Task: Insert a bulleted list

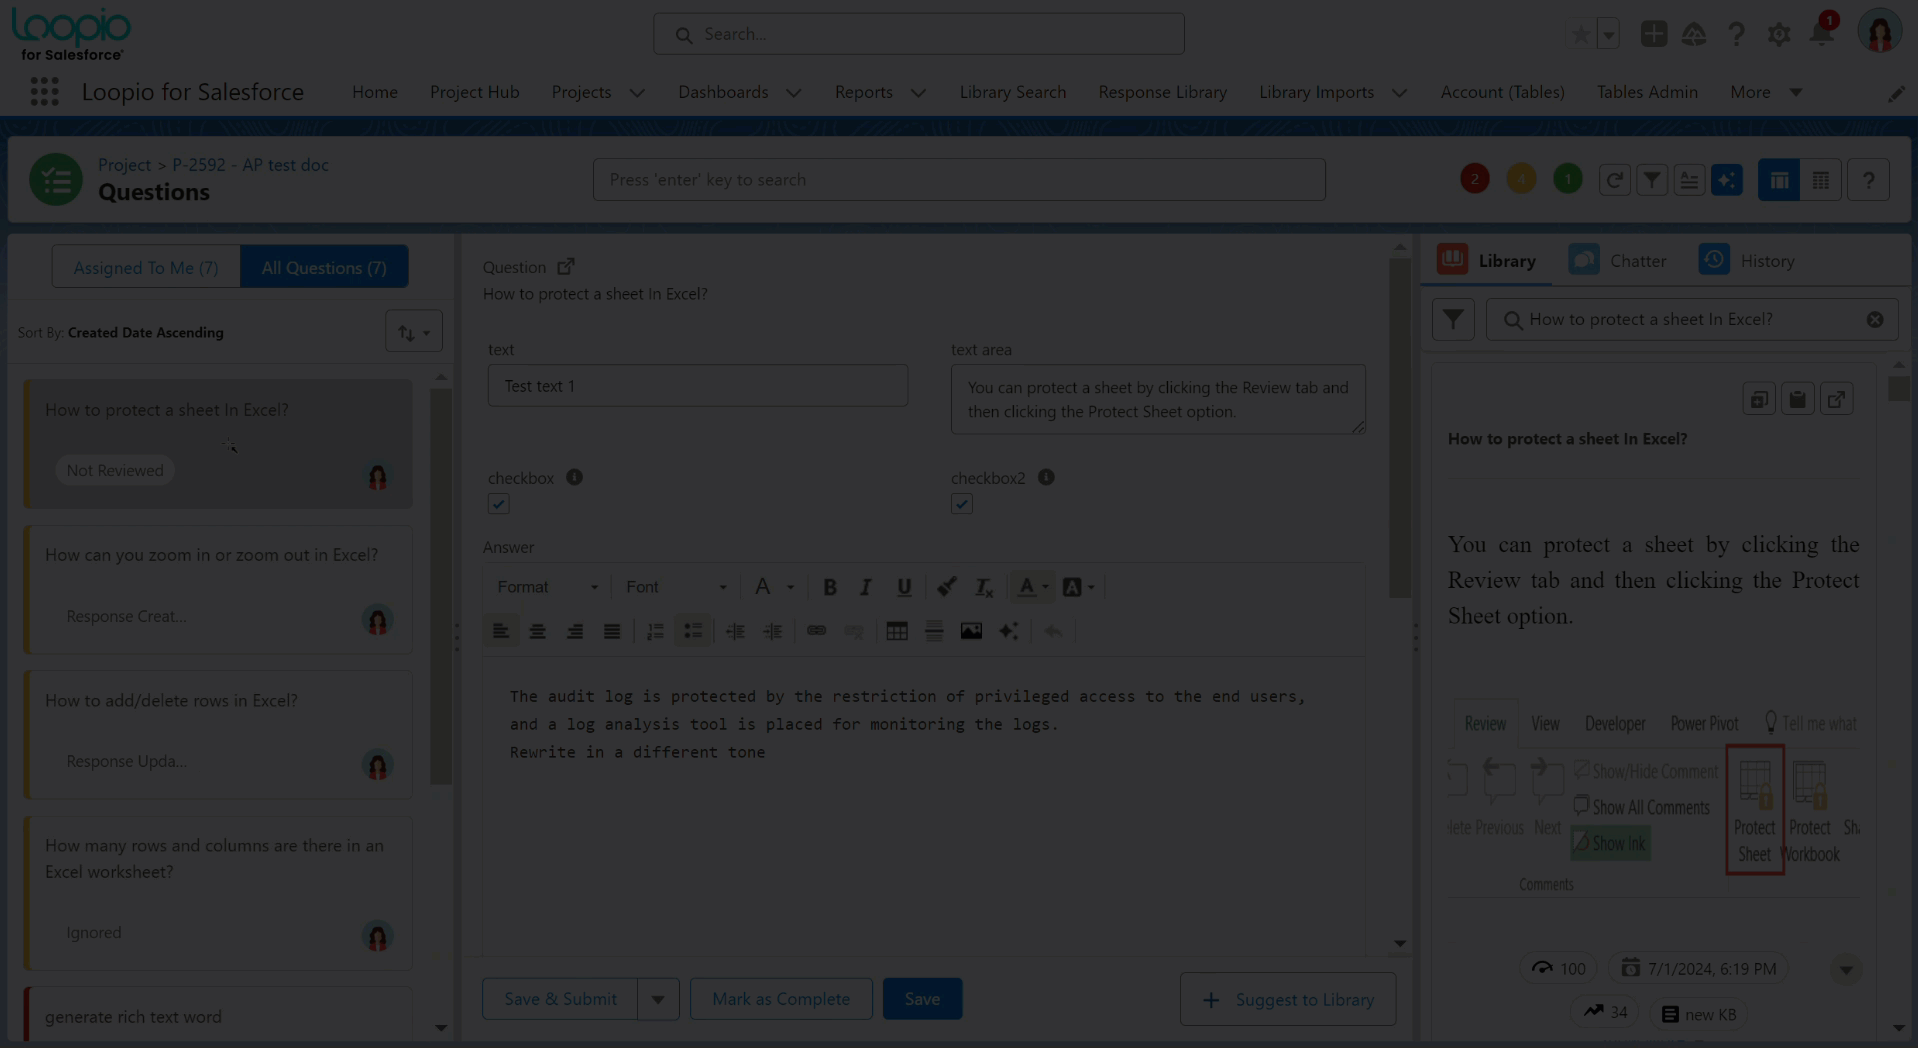Action: coord(692,631)
